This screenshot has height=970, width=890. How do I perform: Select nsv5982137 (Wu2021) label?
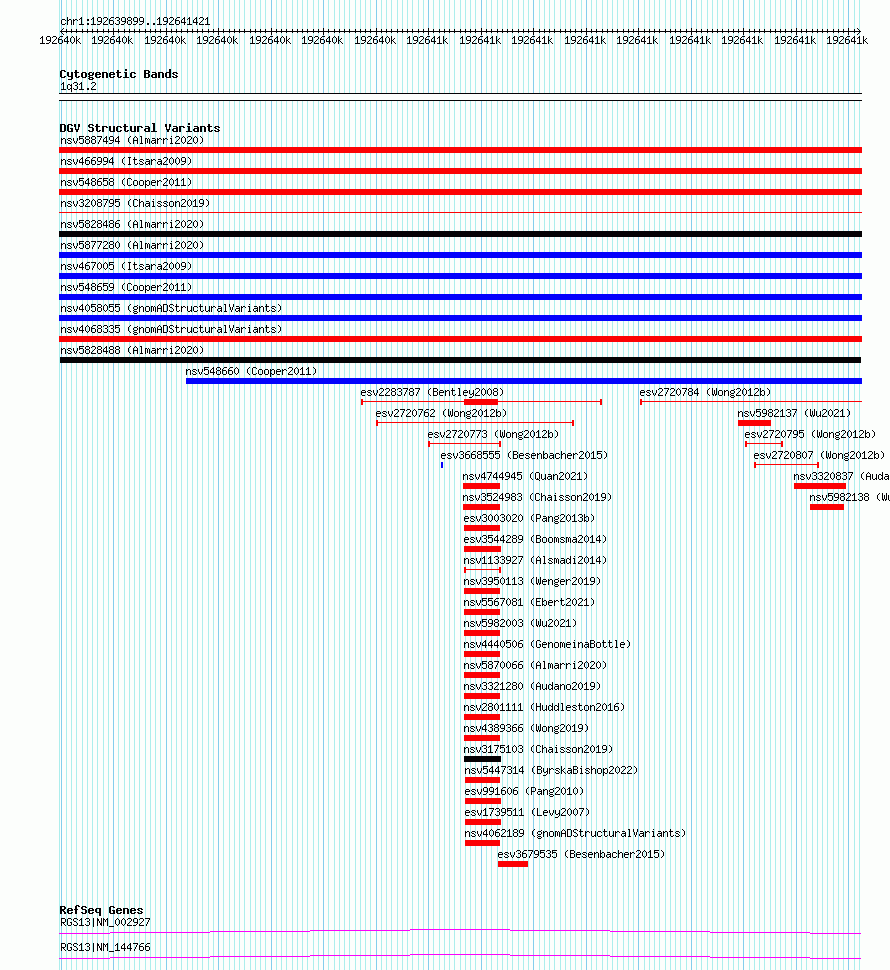(x=794, y=414)
